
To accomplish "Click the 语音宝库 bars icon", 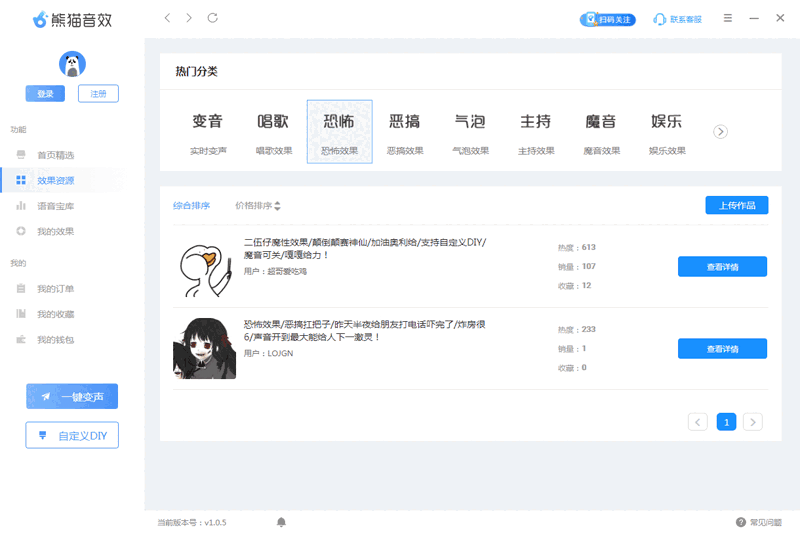I will pyautogui.click(x=21, y=206).
